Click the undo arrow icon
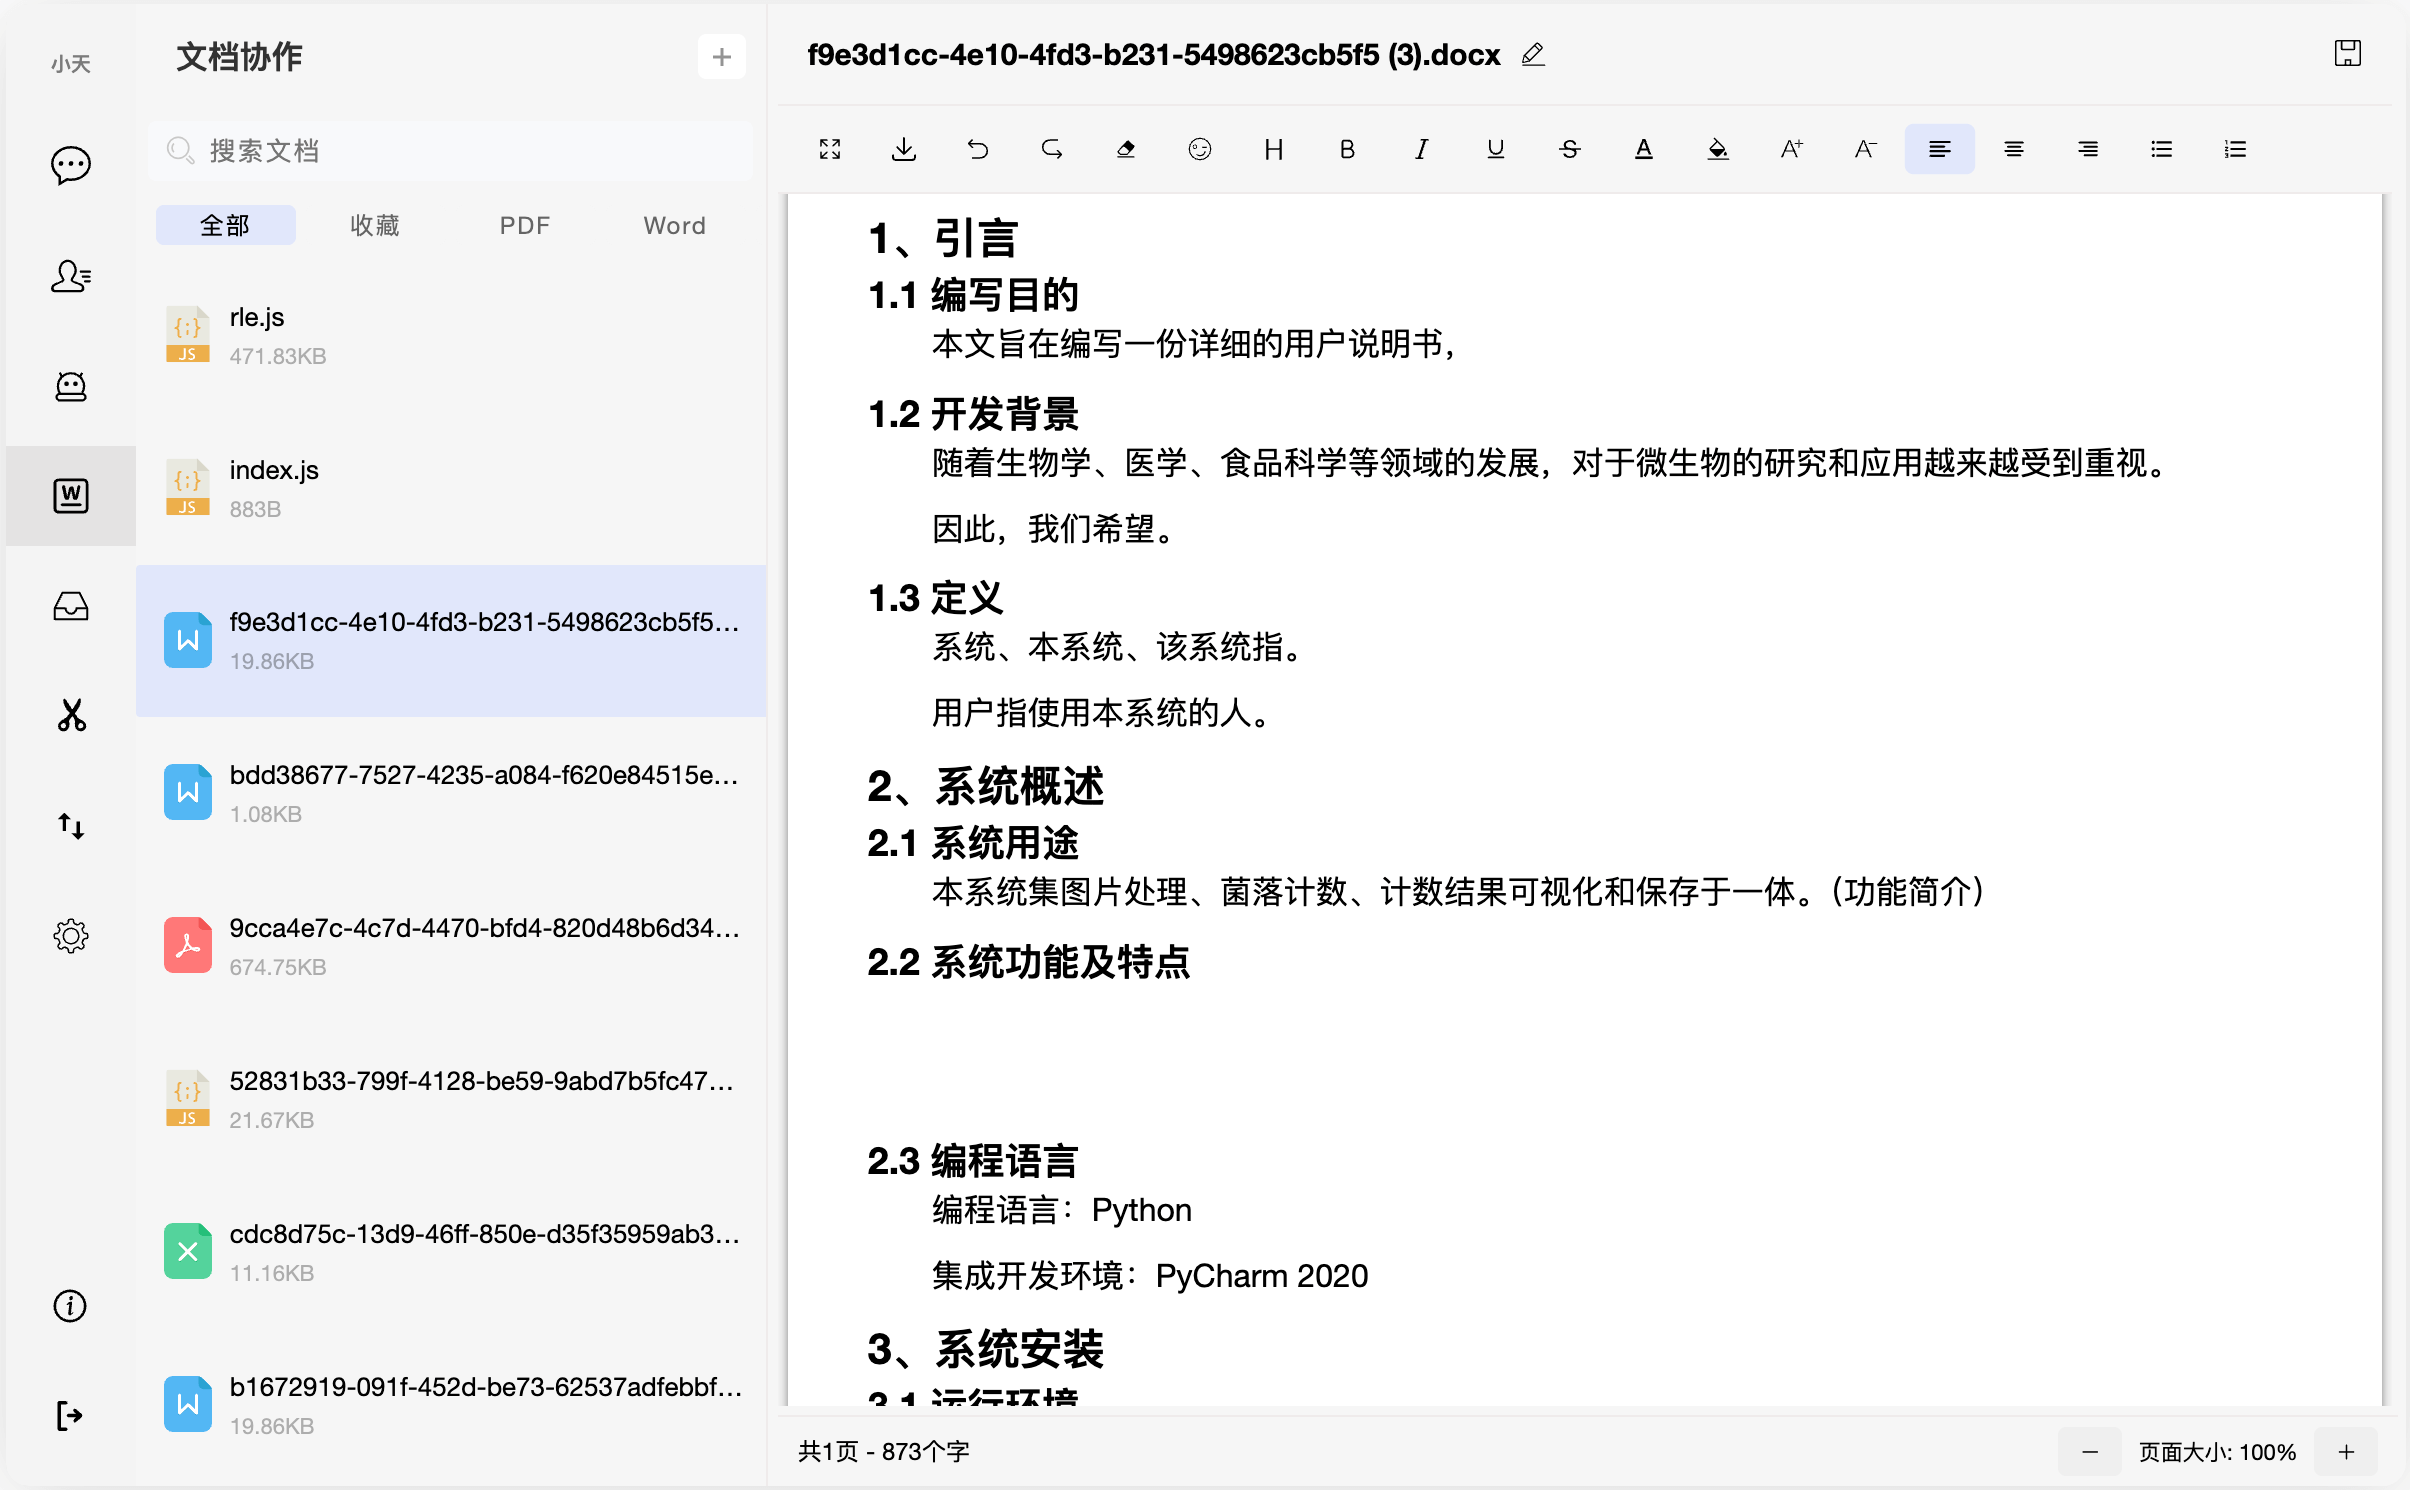The height and width of the screenshot is (1490, 2410). 978,150
